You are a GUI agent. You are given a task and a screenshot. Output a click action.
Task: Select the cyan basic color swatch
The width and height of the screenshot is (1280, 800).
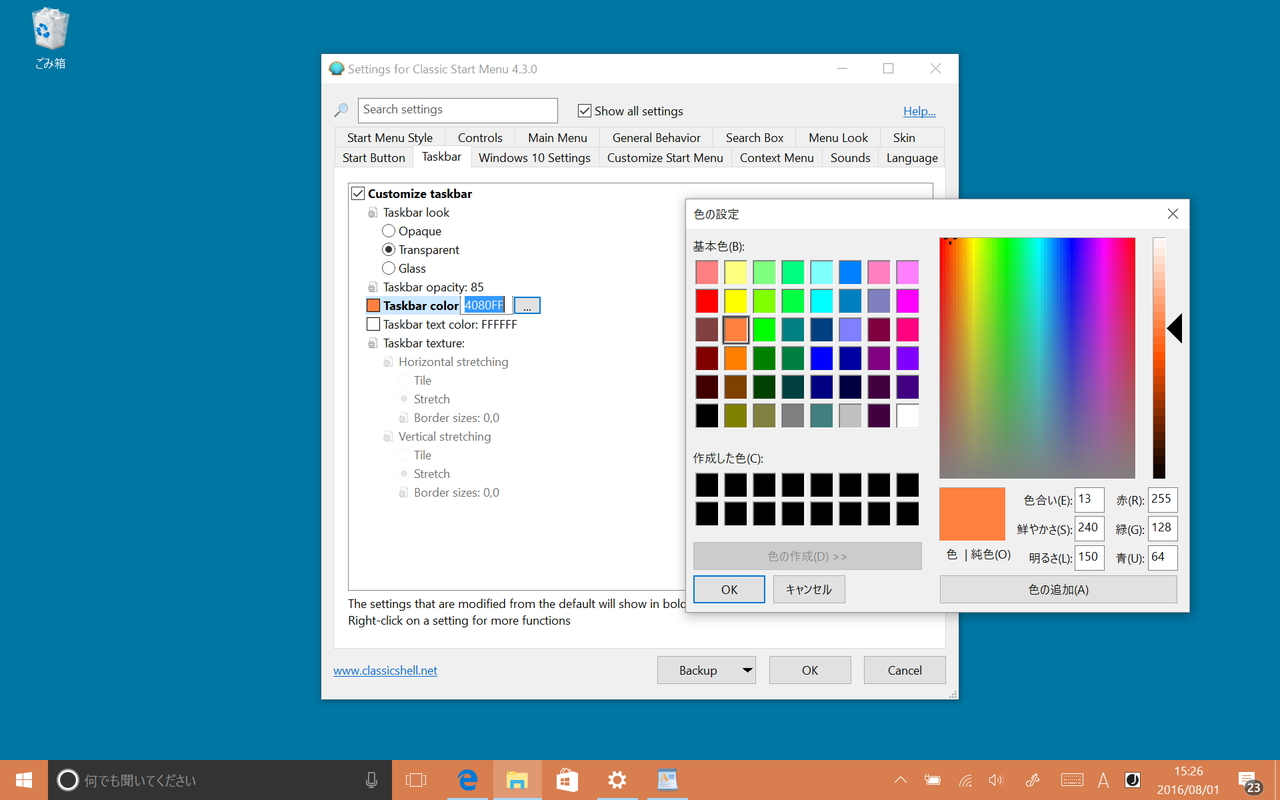point(821,301)
